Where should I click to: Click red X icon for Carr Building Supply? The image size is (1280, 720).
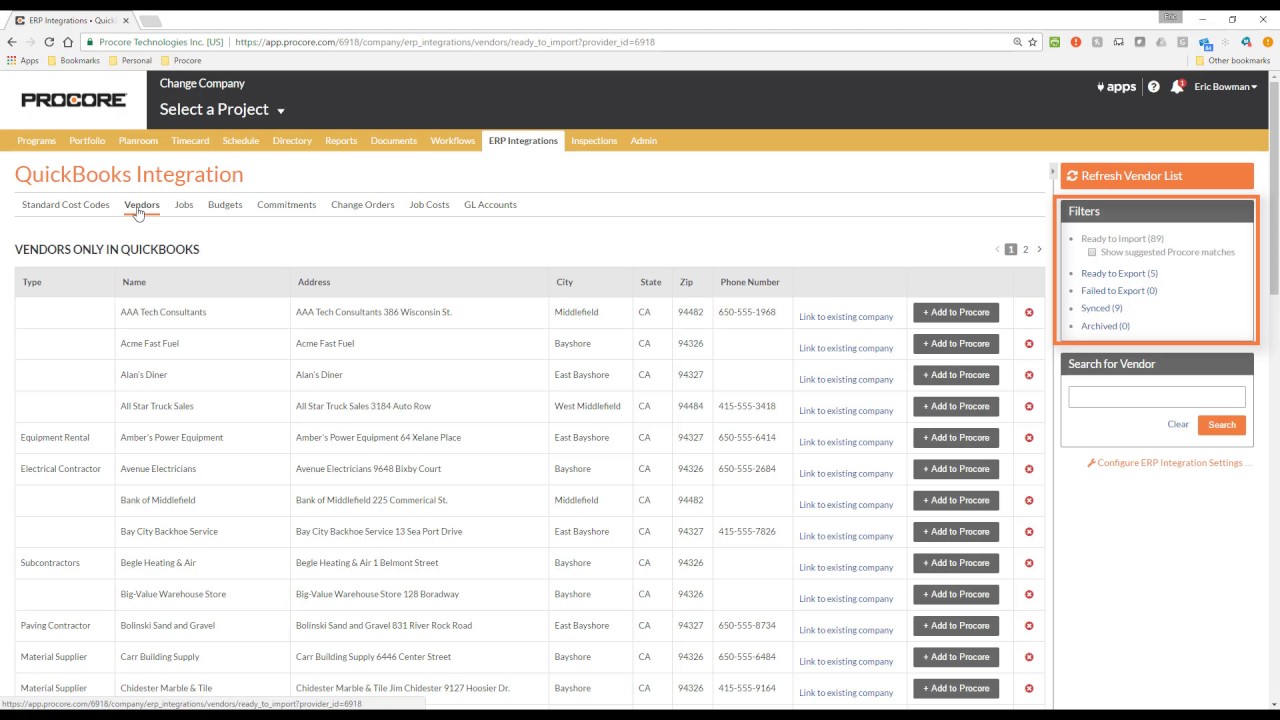[x=1029, y=657]
